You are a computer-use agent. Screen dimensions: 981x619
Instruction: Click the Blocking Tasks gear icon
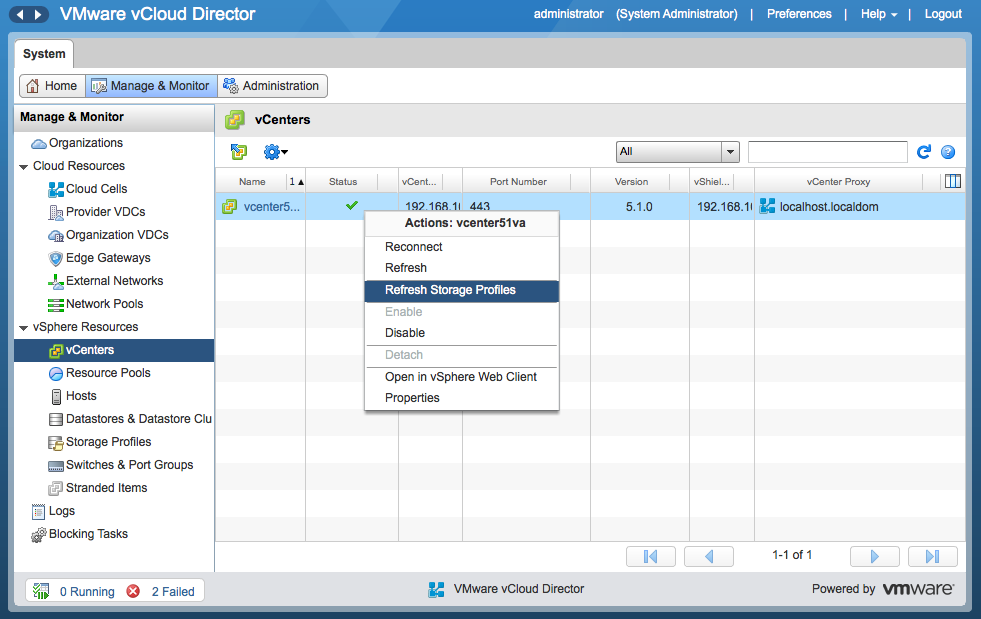click(x=39, y=534)
